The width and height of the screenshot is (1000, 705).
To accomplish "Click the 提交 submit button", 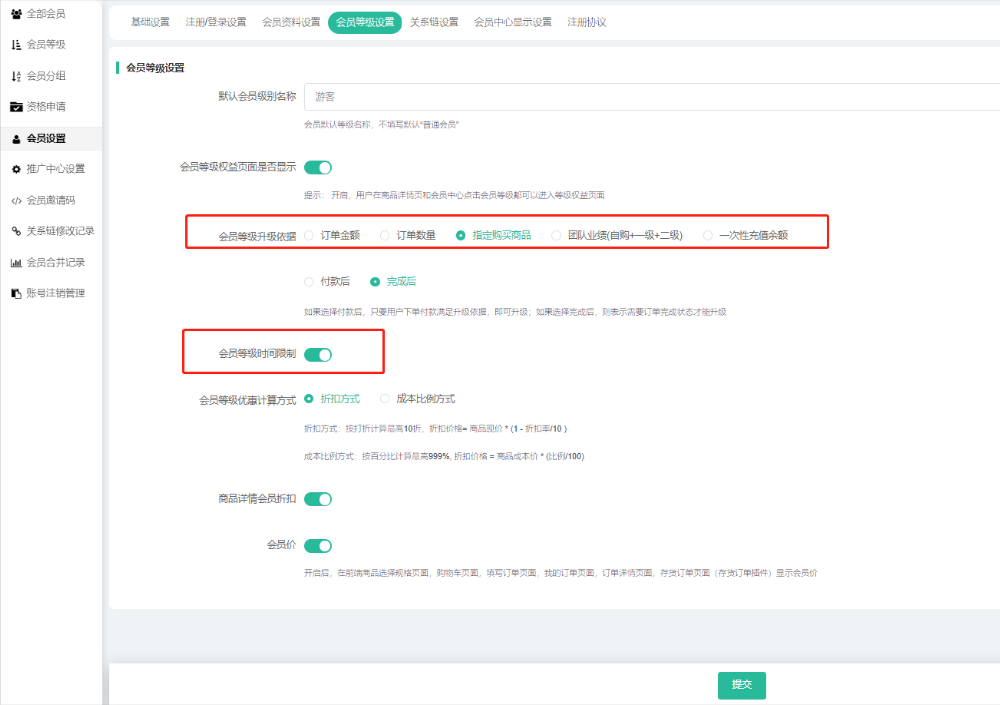I will tap(741, 685).
